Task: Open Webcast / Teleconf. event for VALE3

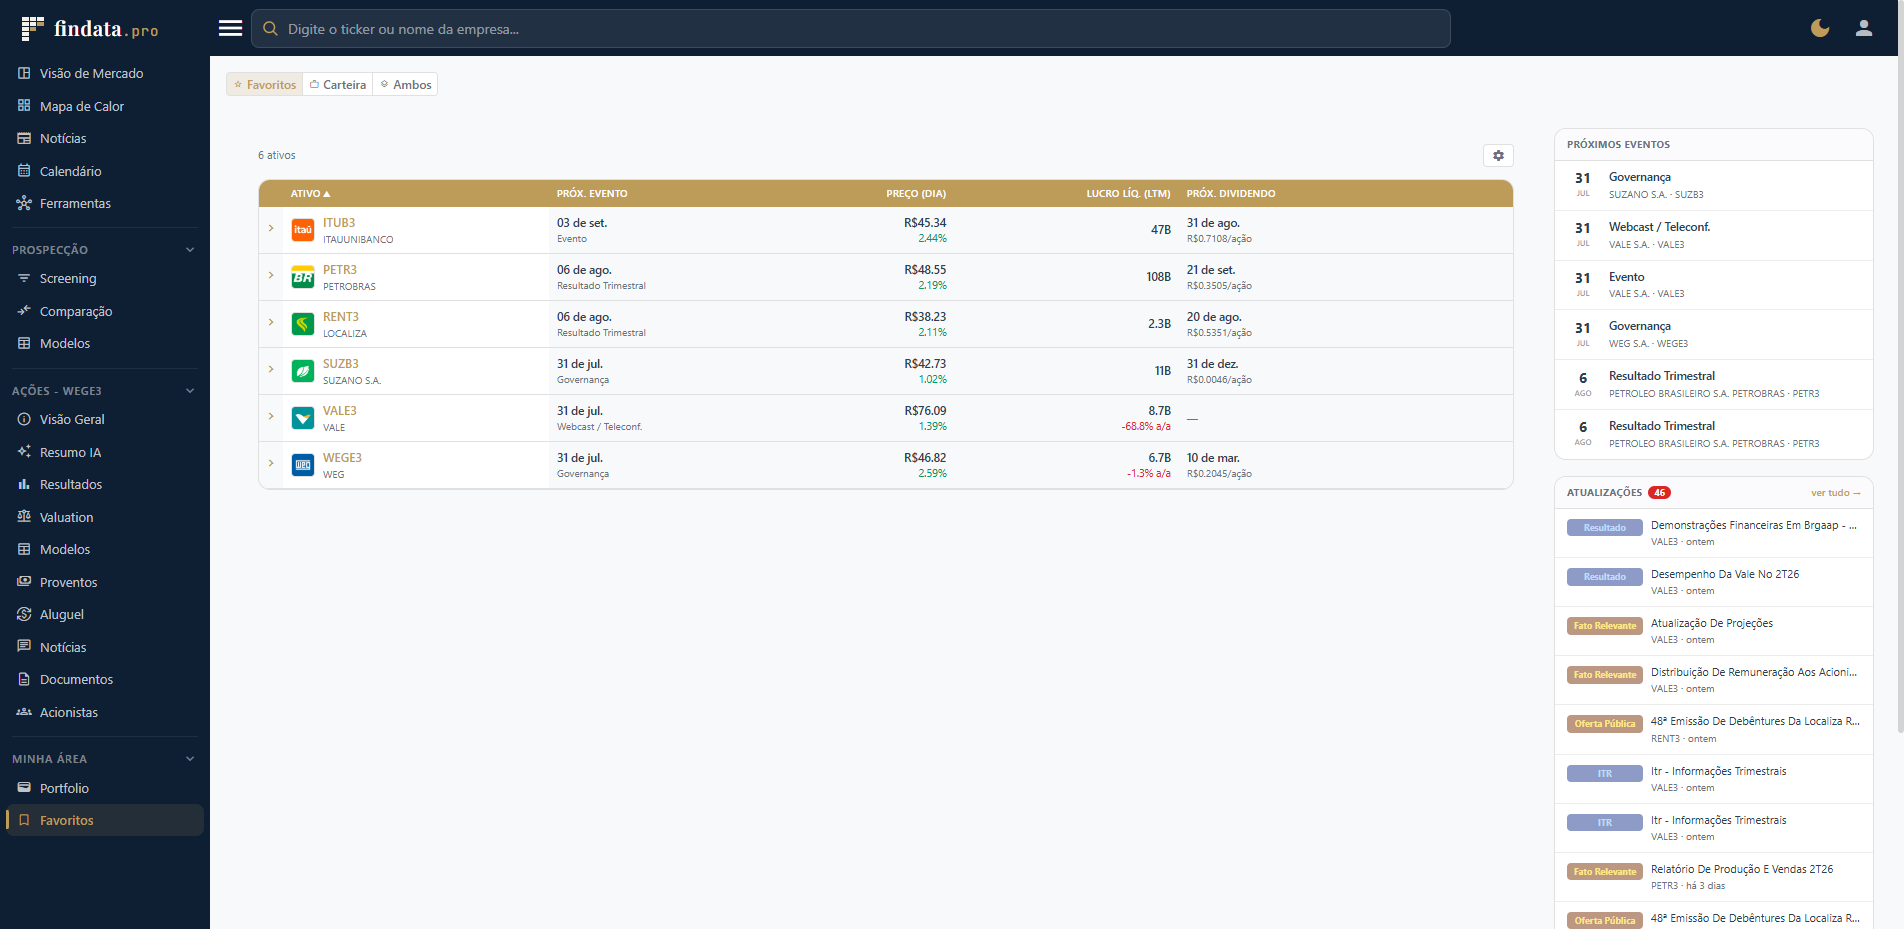Action: click(x=1714, y=236)
